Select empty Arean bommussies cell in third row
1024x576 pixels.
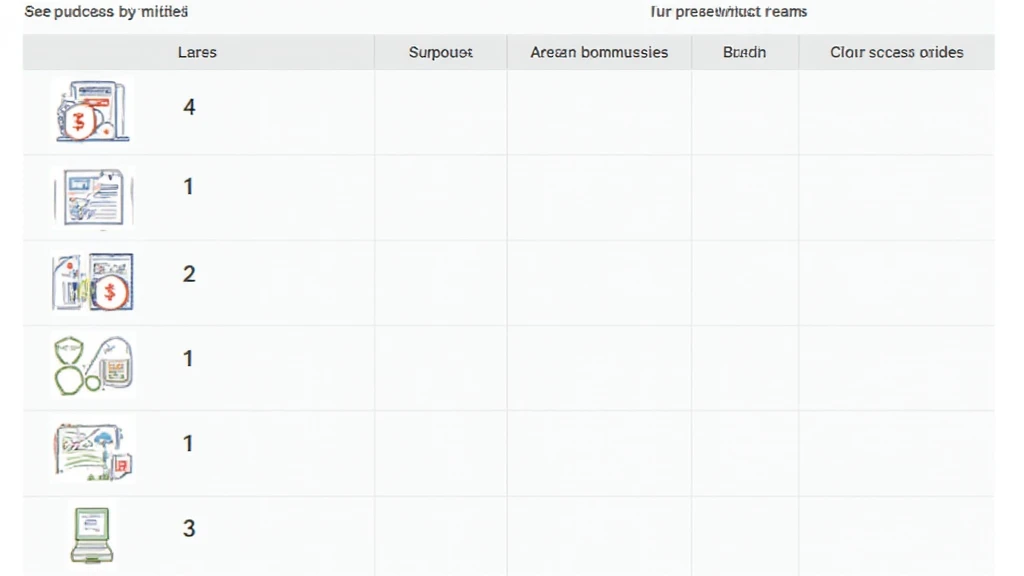tap(599, 283)
